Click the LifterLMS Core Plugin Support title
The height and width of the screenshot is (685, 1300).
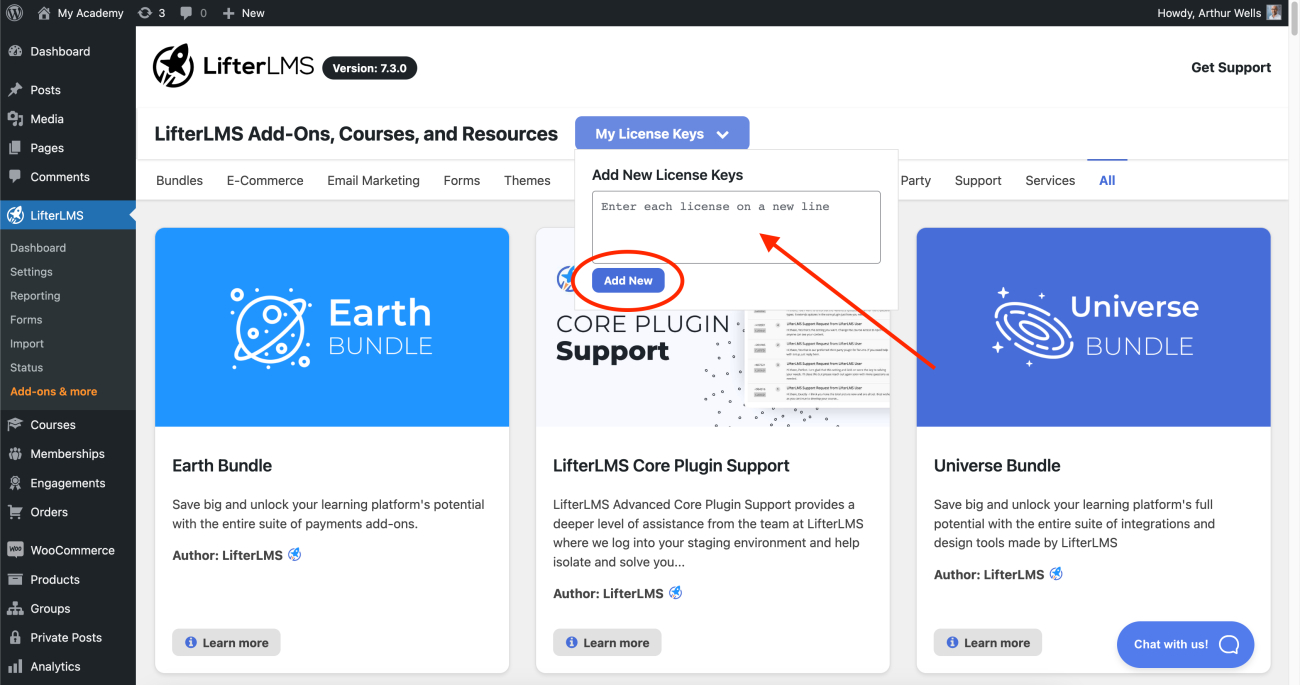click(671, 466)
